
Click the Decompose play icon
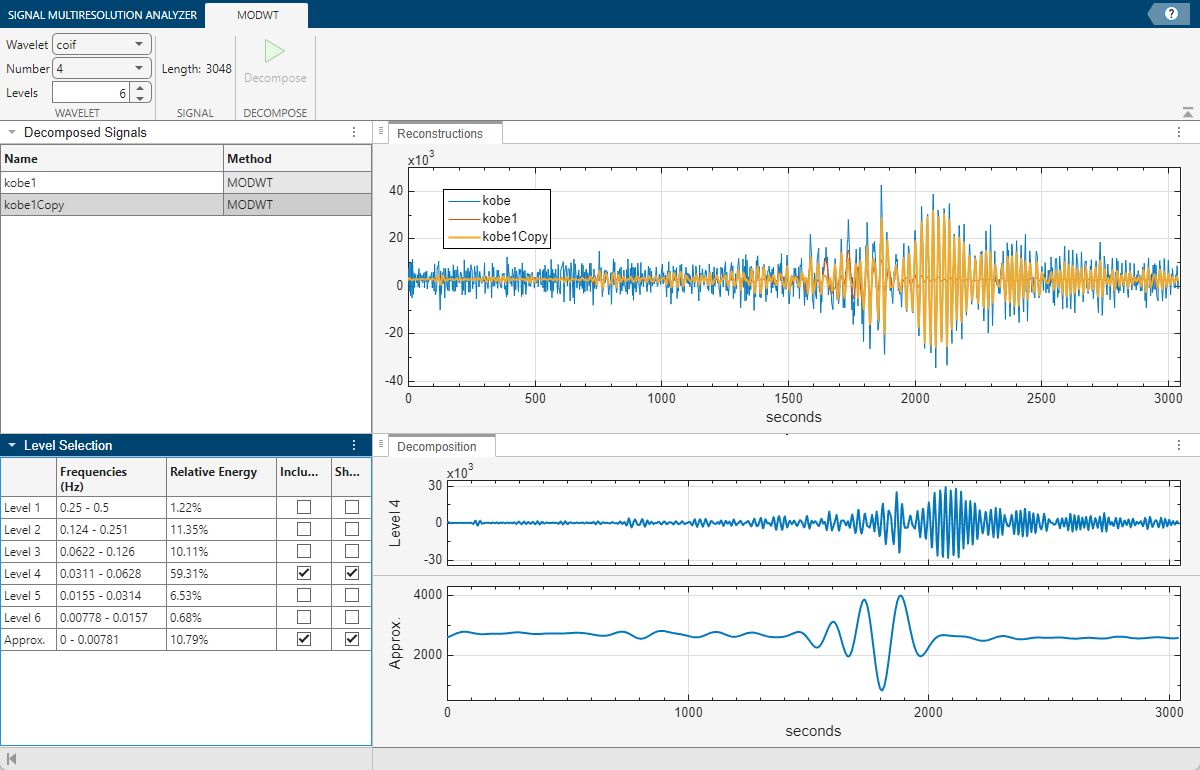point(275,52)
